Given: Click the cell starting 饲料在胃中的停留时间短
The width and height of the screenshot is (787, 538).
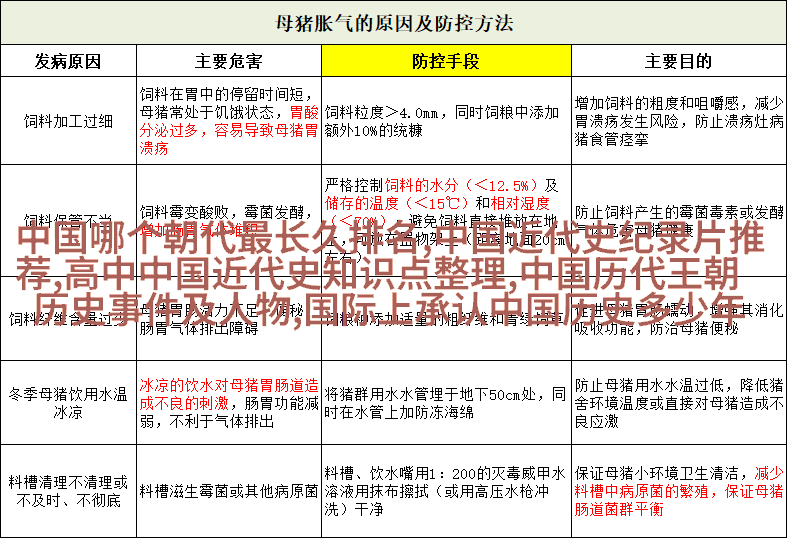Looking at the screenshot, I should tap(229, 121).
